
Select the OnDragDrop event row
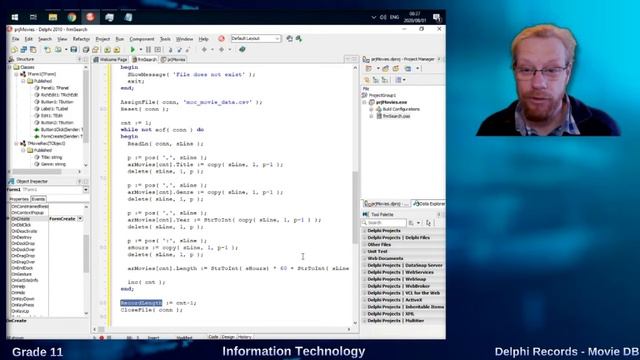click(23, 256)
